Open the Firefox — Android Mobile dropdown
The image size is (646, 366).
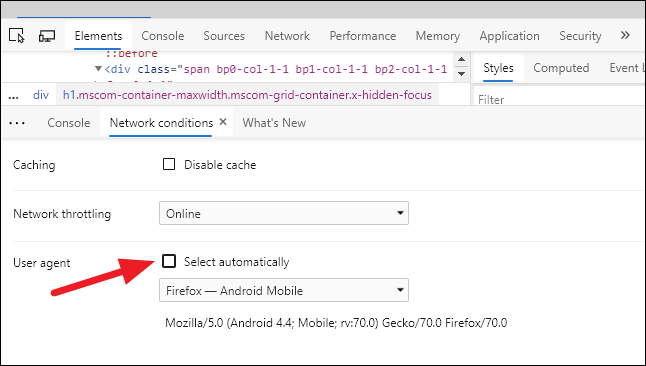(284, 290)
